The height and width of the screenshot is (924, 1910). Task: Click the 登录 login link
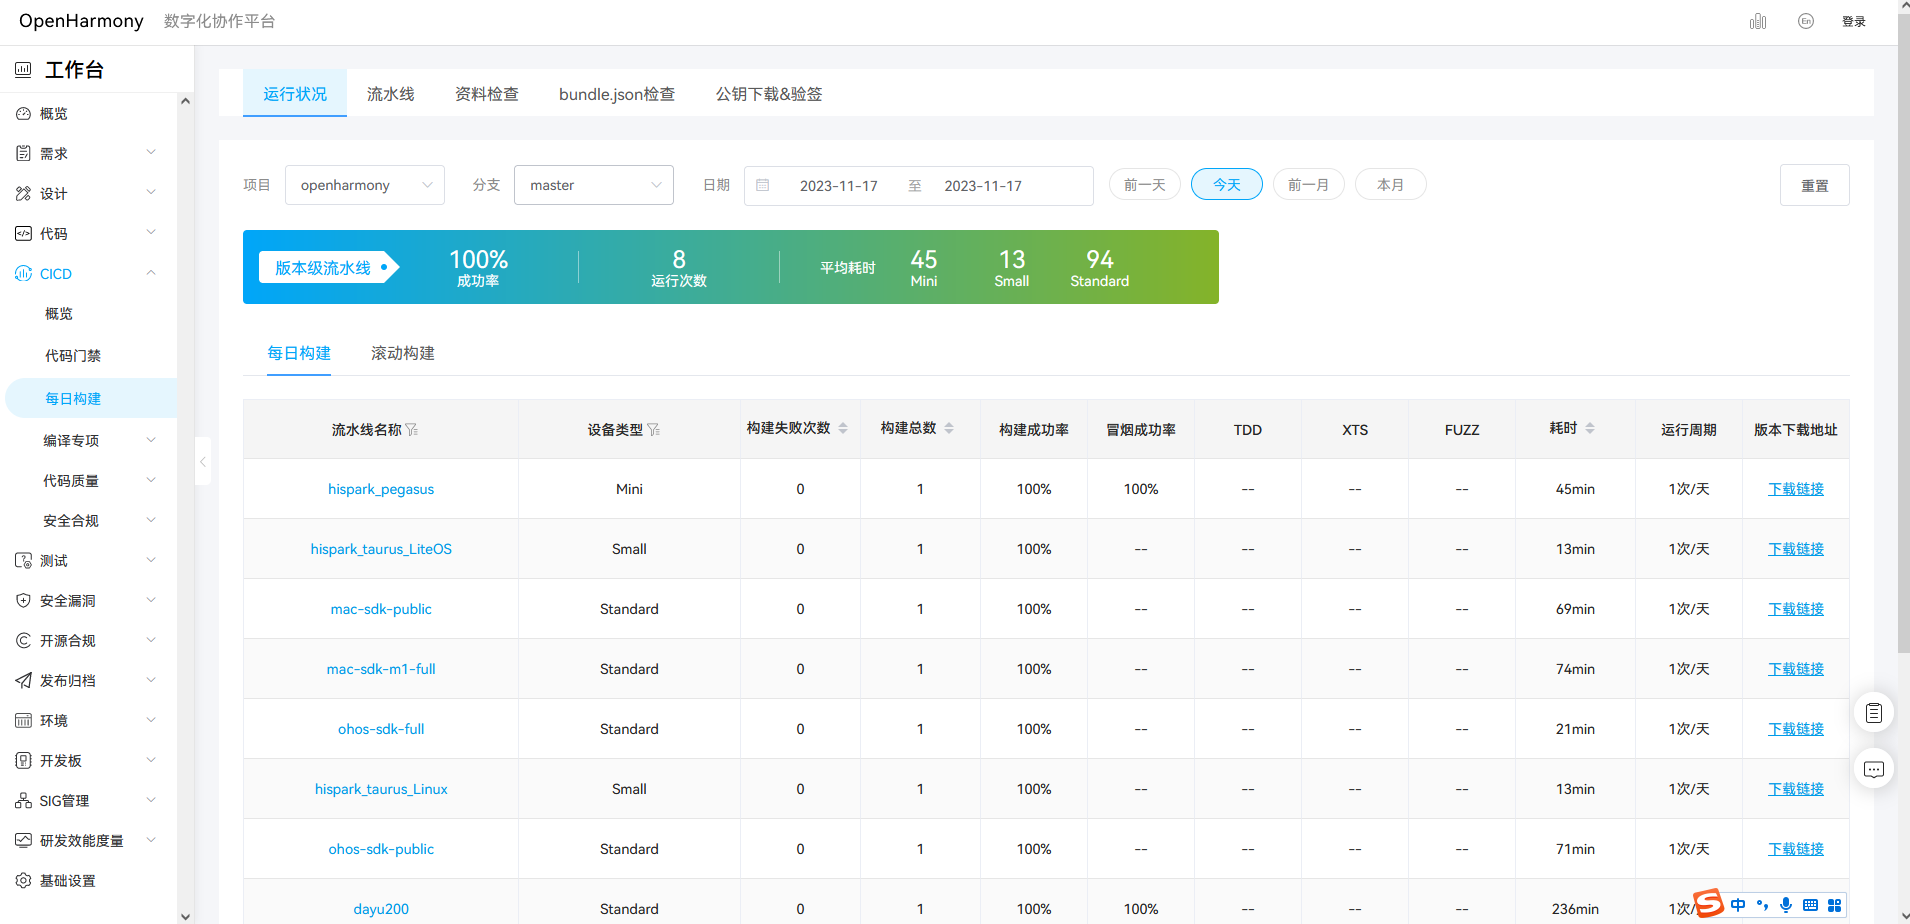1854,21
